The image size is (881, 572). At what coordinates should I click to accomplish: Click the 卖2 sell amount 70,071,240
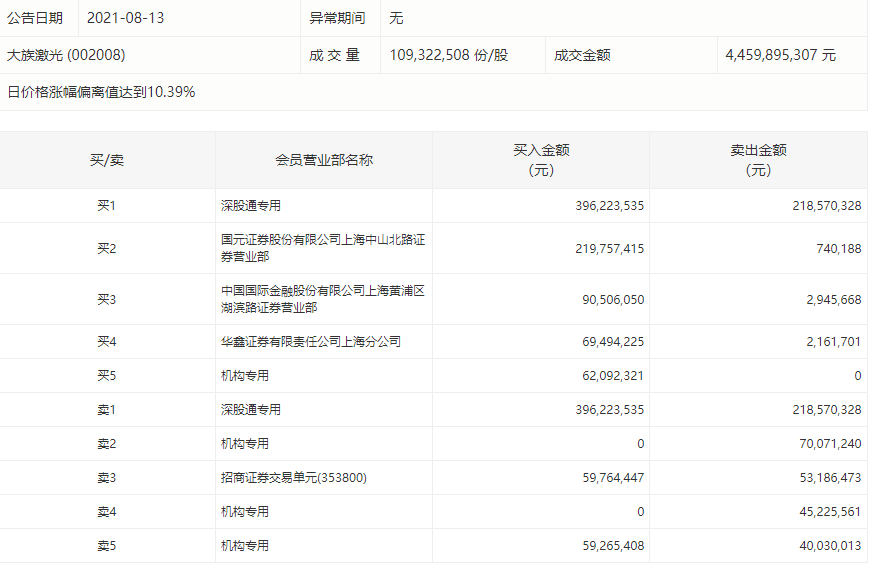point(825,444)
